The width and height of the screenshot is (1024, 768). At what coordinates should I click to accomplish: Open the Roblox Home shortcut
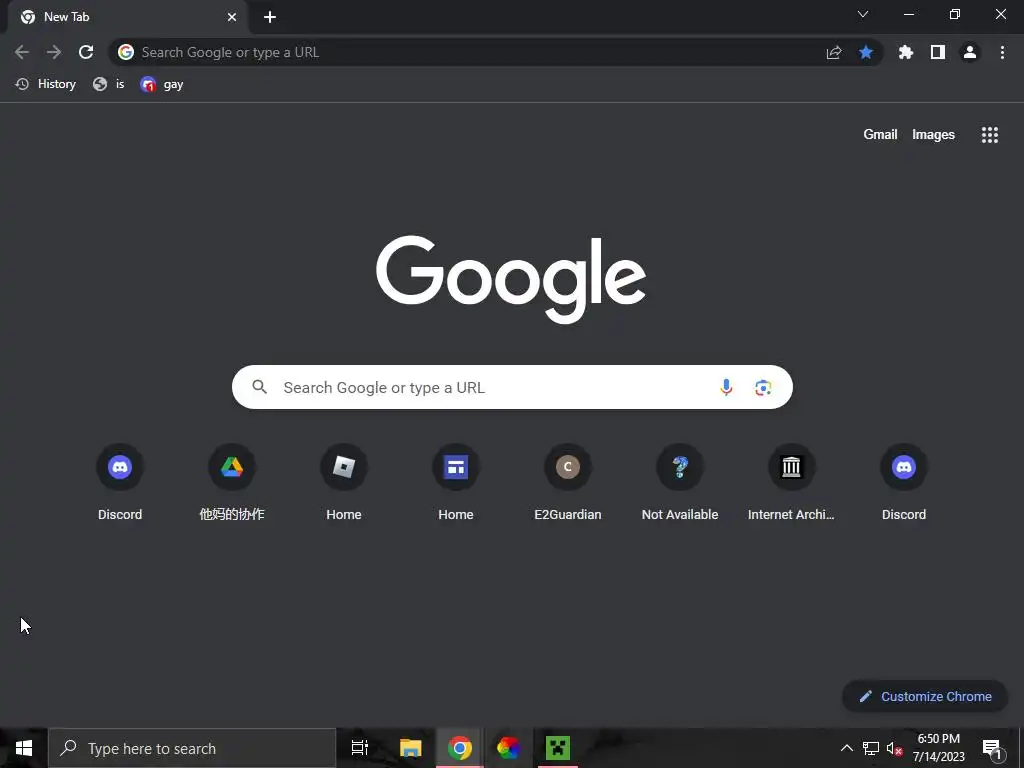[344, 483]
